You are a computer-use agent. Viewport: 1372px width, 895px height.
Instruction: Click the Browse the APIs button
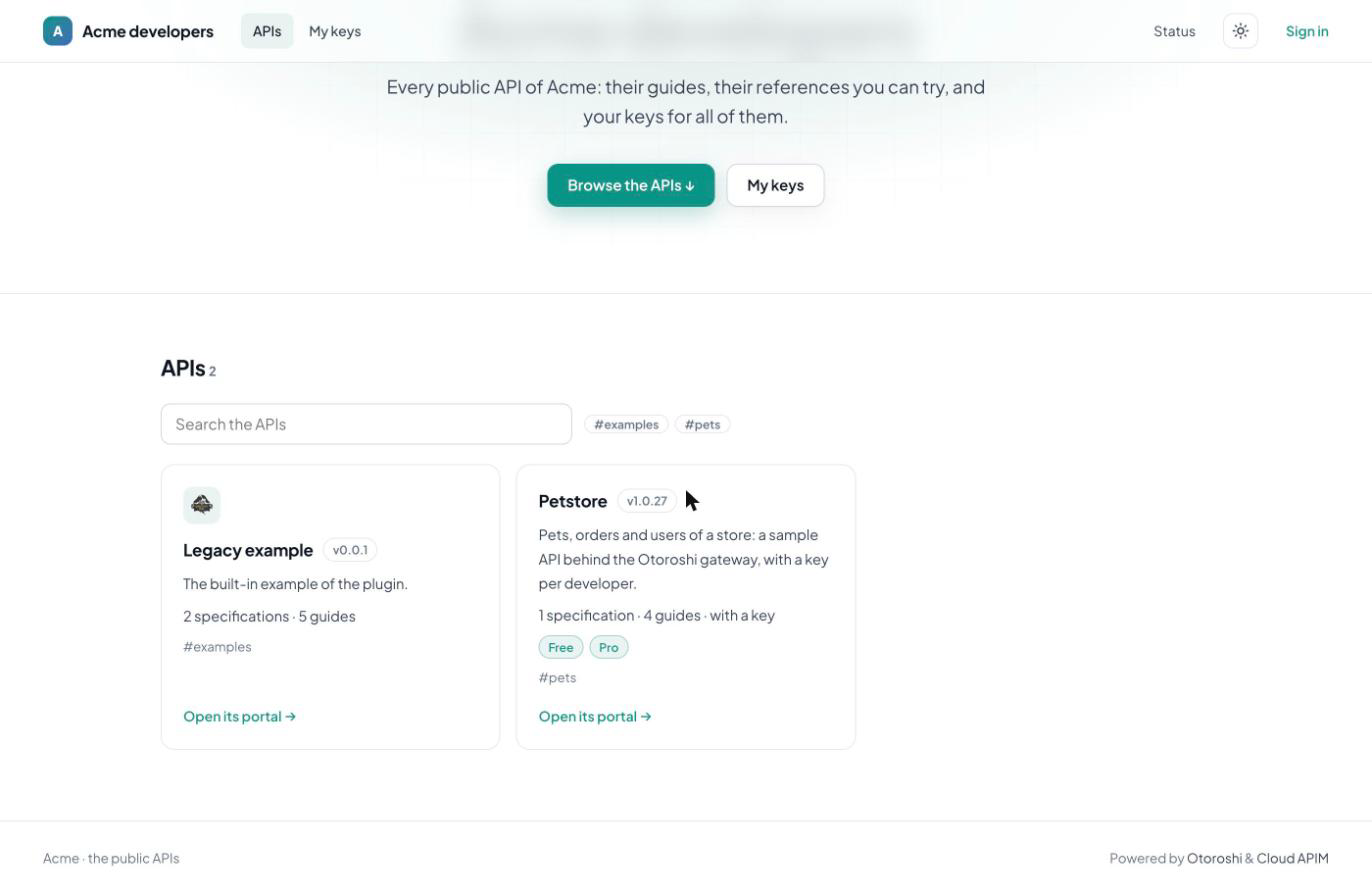pos(631,185)
